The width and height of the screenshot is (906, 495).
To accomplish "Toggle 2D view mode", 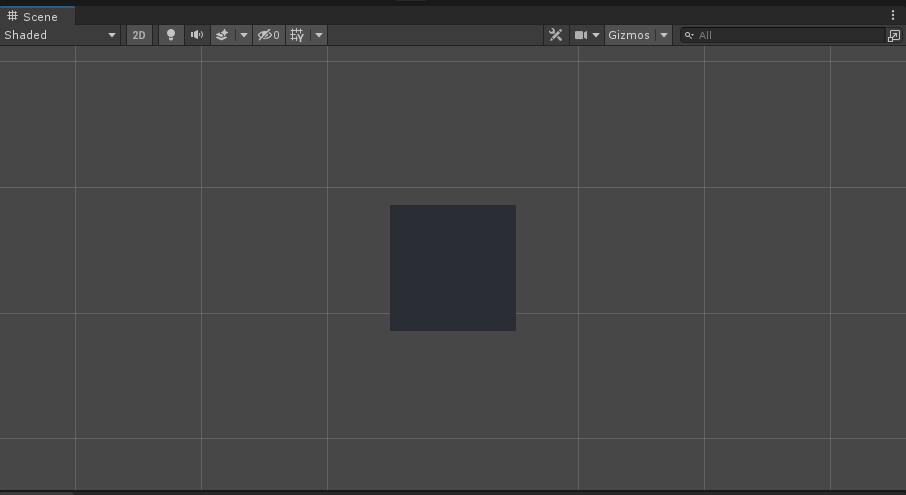I will 139,35.
